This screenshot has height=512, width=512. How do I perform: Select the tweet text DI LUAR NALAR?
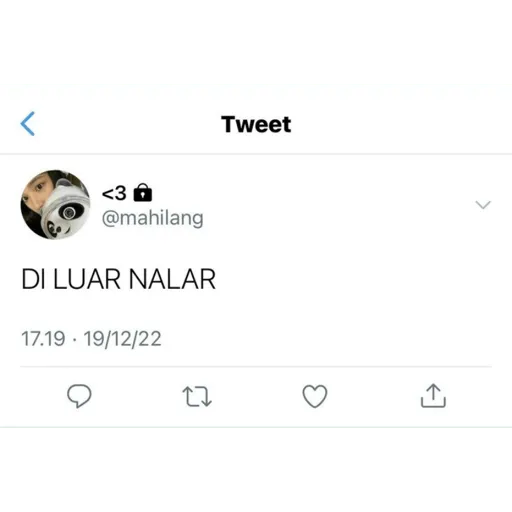pos(118,279)
